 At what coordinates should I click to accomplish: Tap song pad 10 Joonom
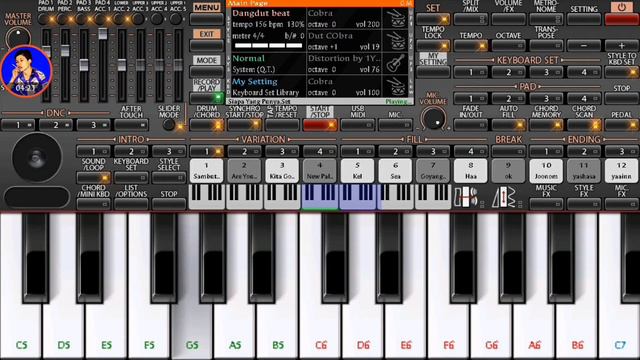[546, 171]
